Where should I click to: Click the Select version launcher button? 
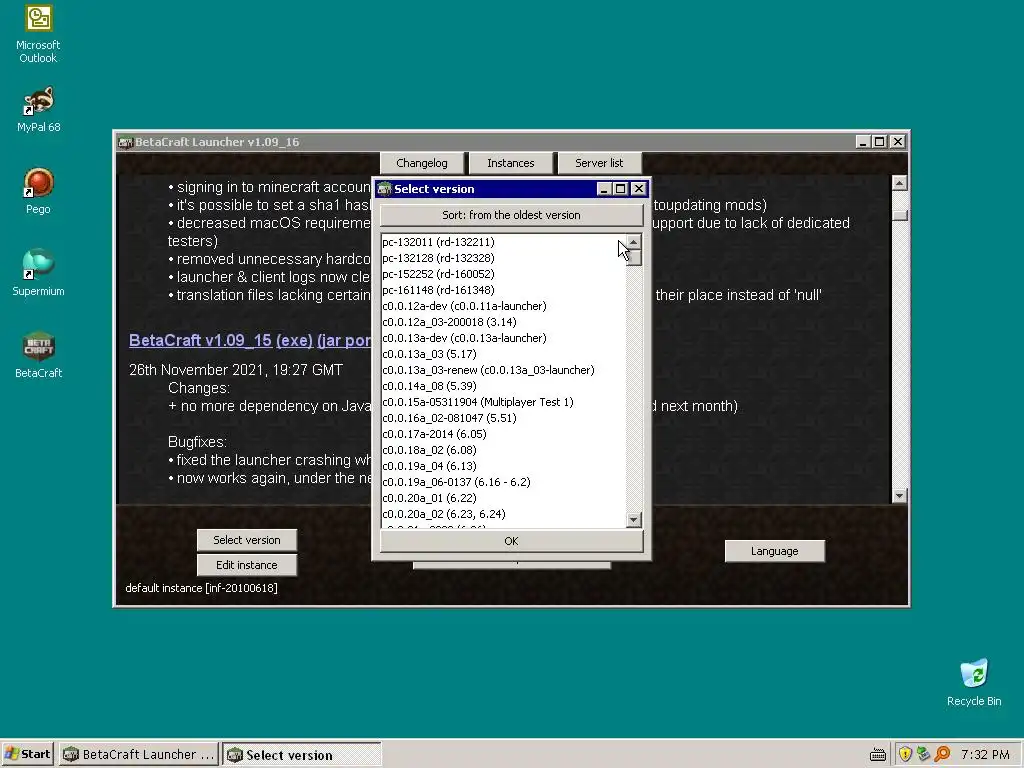pyautogui.click(x=247, y=540)
